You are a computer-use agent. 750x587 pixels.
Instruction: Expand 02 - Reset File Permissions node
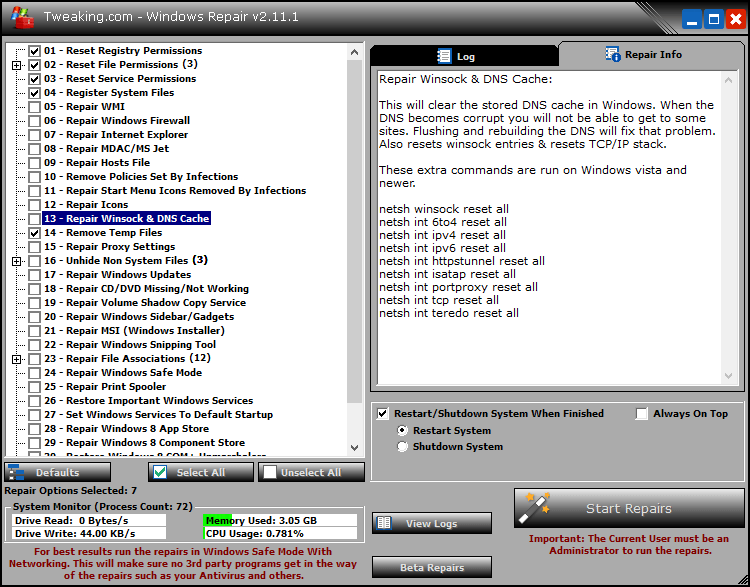(x=16, y=65)
